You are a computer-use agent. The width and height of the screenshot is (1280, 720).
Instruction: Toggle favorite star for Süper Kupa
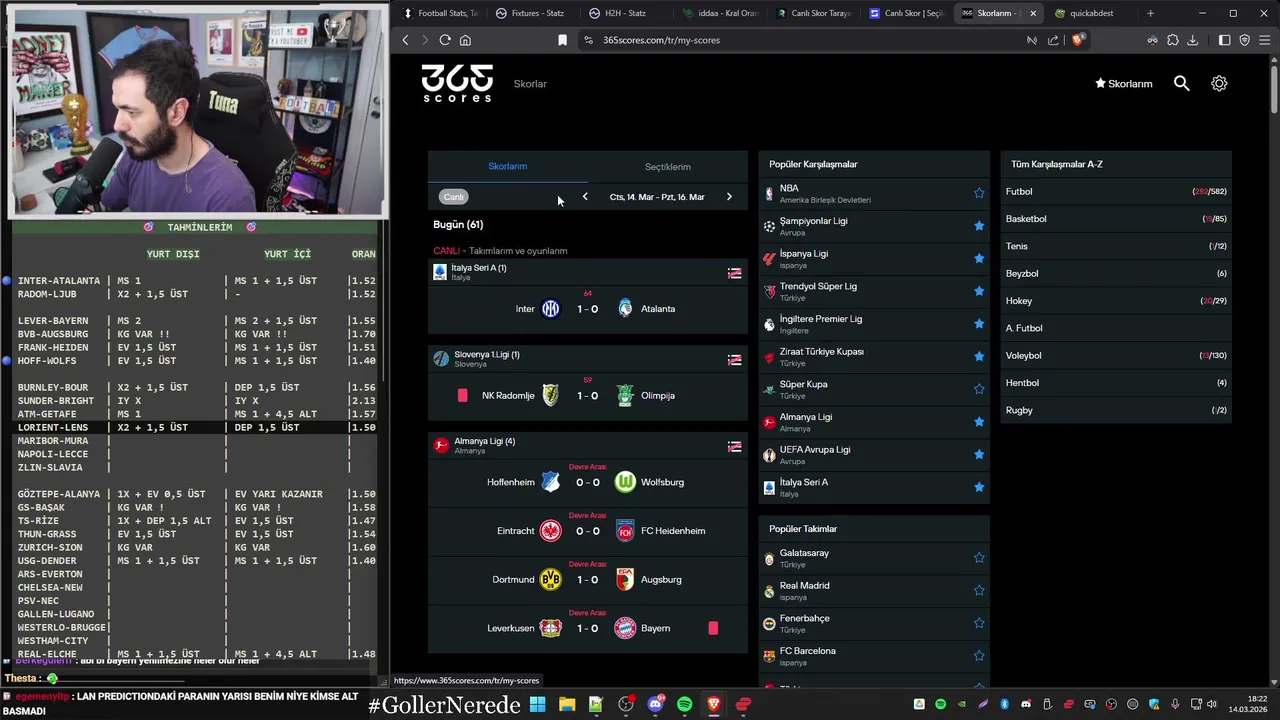(x=979, y=389)
